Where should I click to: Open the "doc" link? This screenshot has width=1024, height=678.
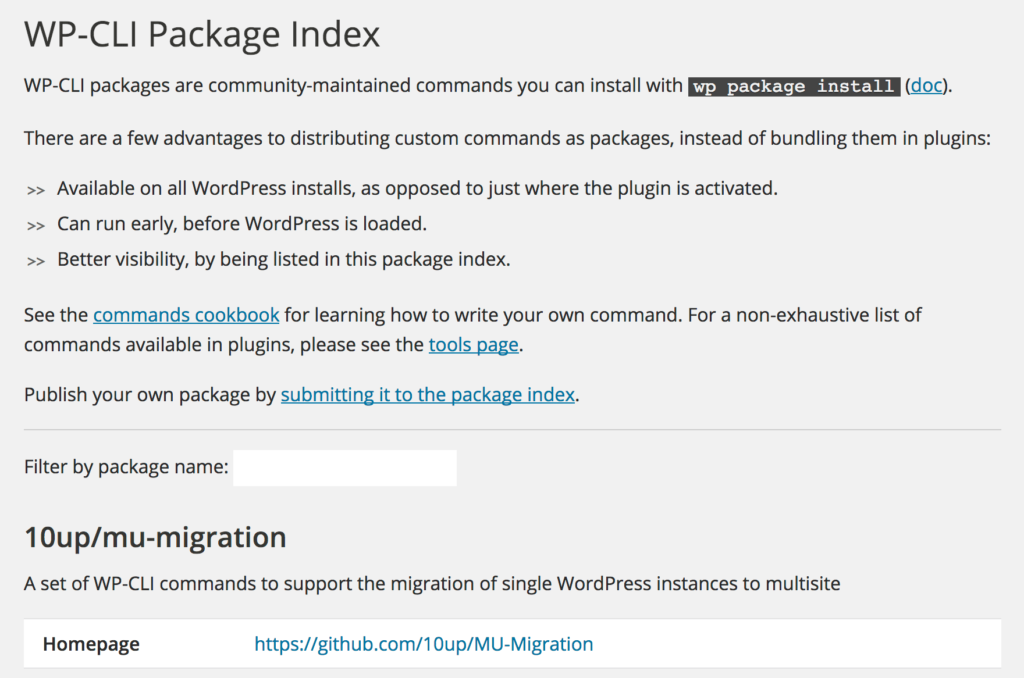[926, 86]
